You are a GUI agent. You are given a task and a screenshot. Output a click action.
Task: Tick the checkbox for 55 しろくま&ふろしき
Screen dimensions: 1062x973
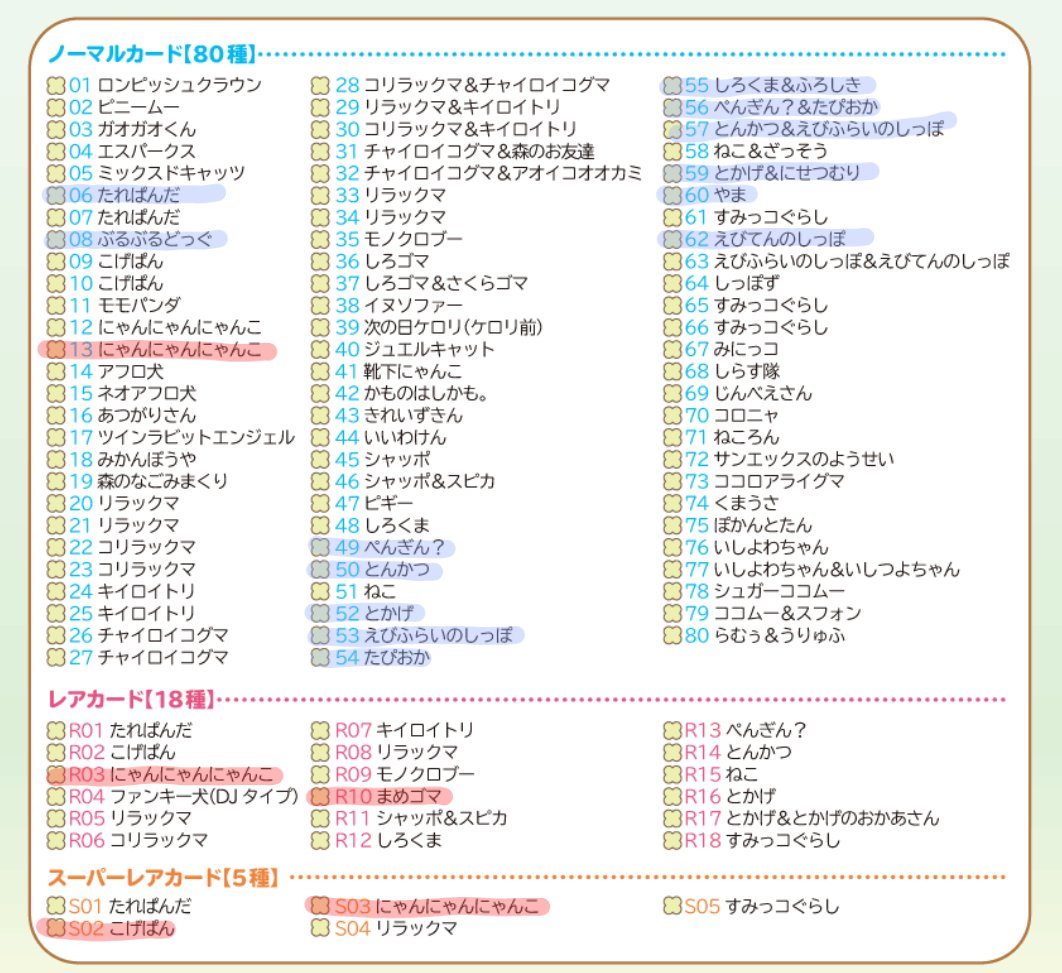point(672,85)
